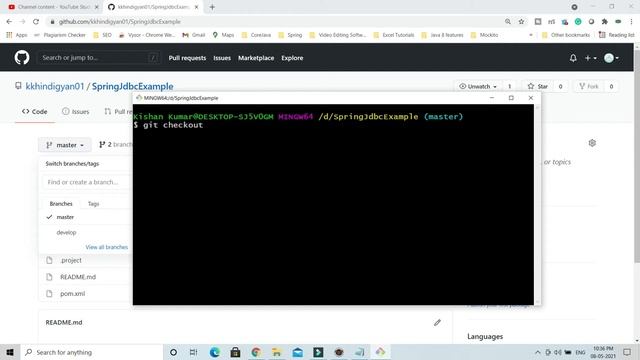Open Chrome extensions puzzle icon
Image resolution: width=640 pixels, height=360 pixels.
tap(604, 22)
